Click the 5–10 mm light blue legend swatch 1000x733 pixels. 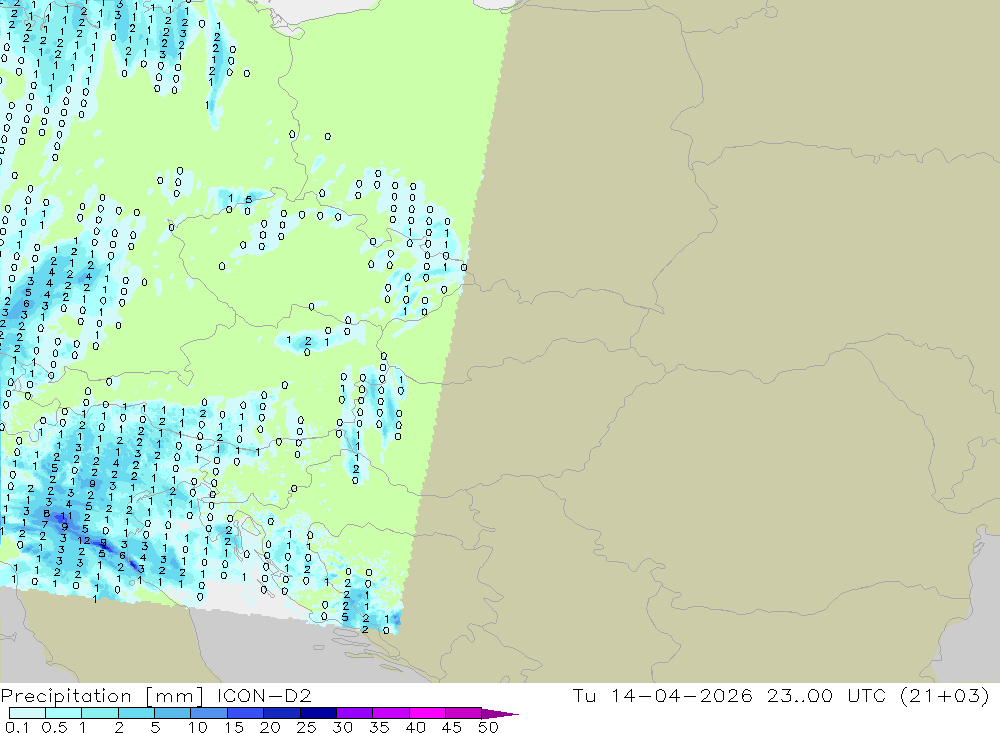[x=172, y=713]
